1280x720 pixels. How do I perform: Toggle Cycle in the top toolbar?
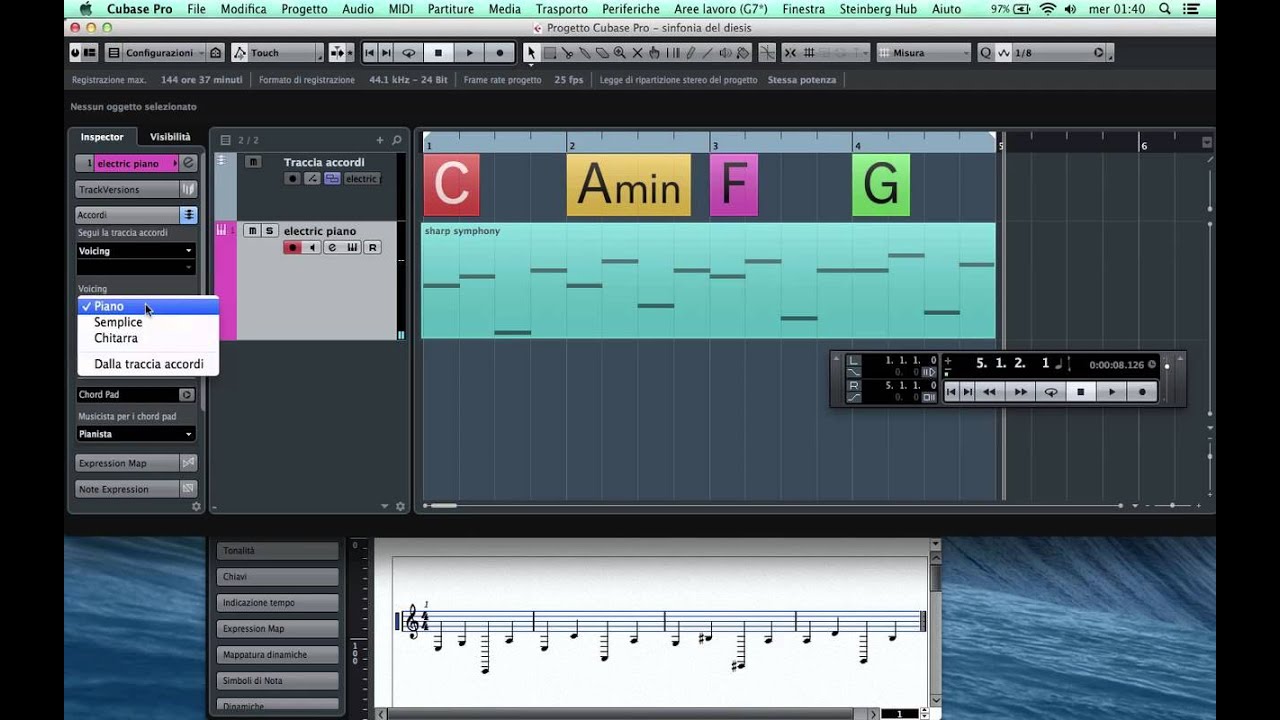[408, 52]
